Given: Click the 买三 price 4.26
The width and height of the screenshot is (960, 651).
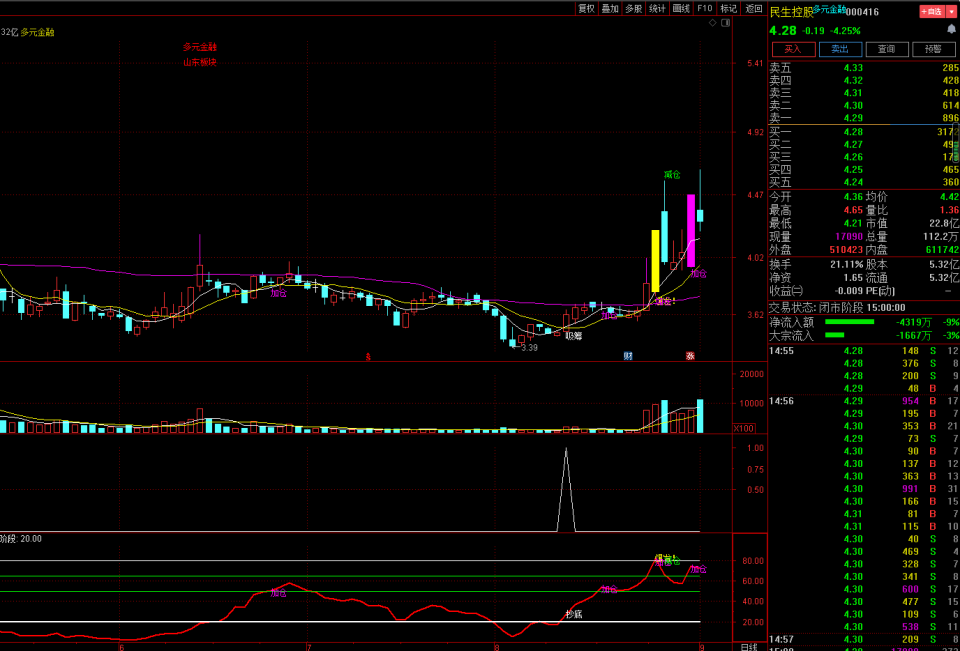Looking at the screenshot, I should click(x=853, y=157).
